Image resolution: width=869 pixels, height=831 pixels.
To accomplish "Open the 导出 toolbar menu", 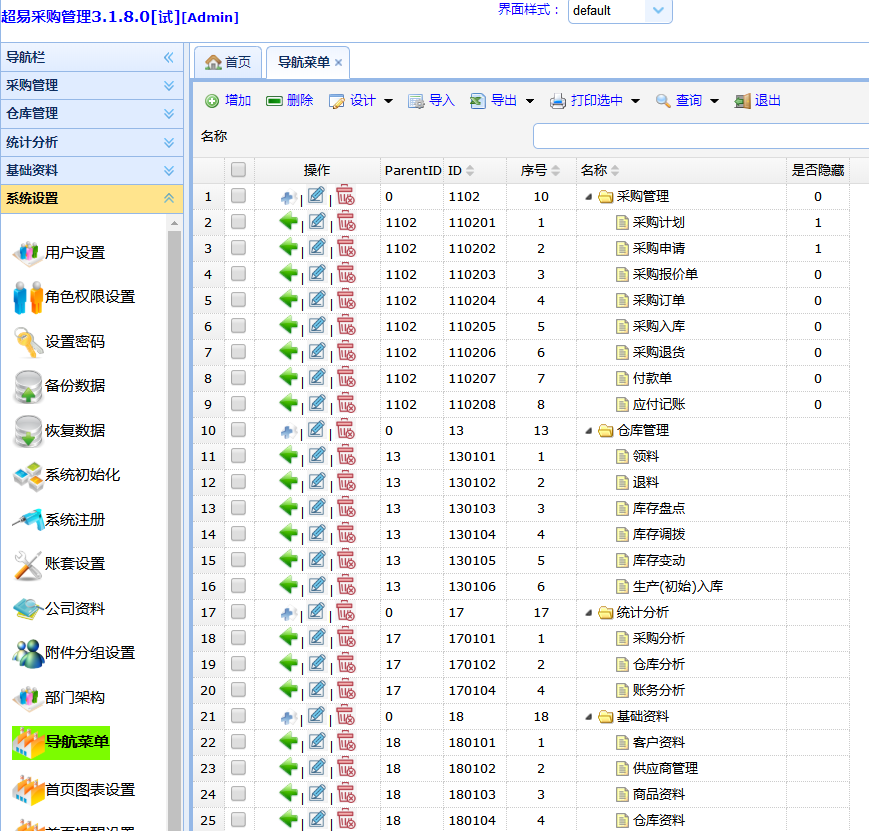I will coord(503,101).
